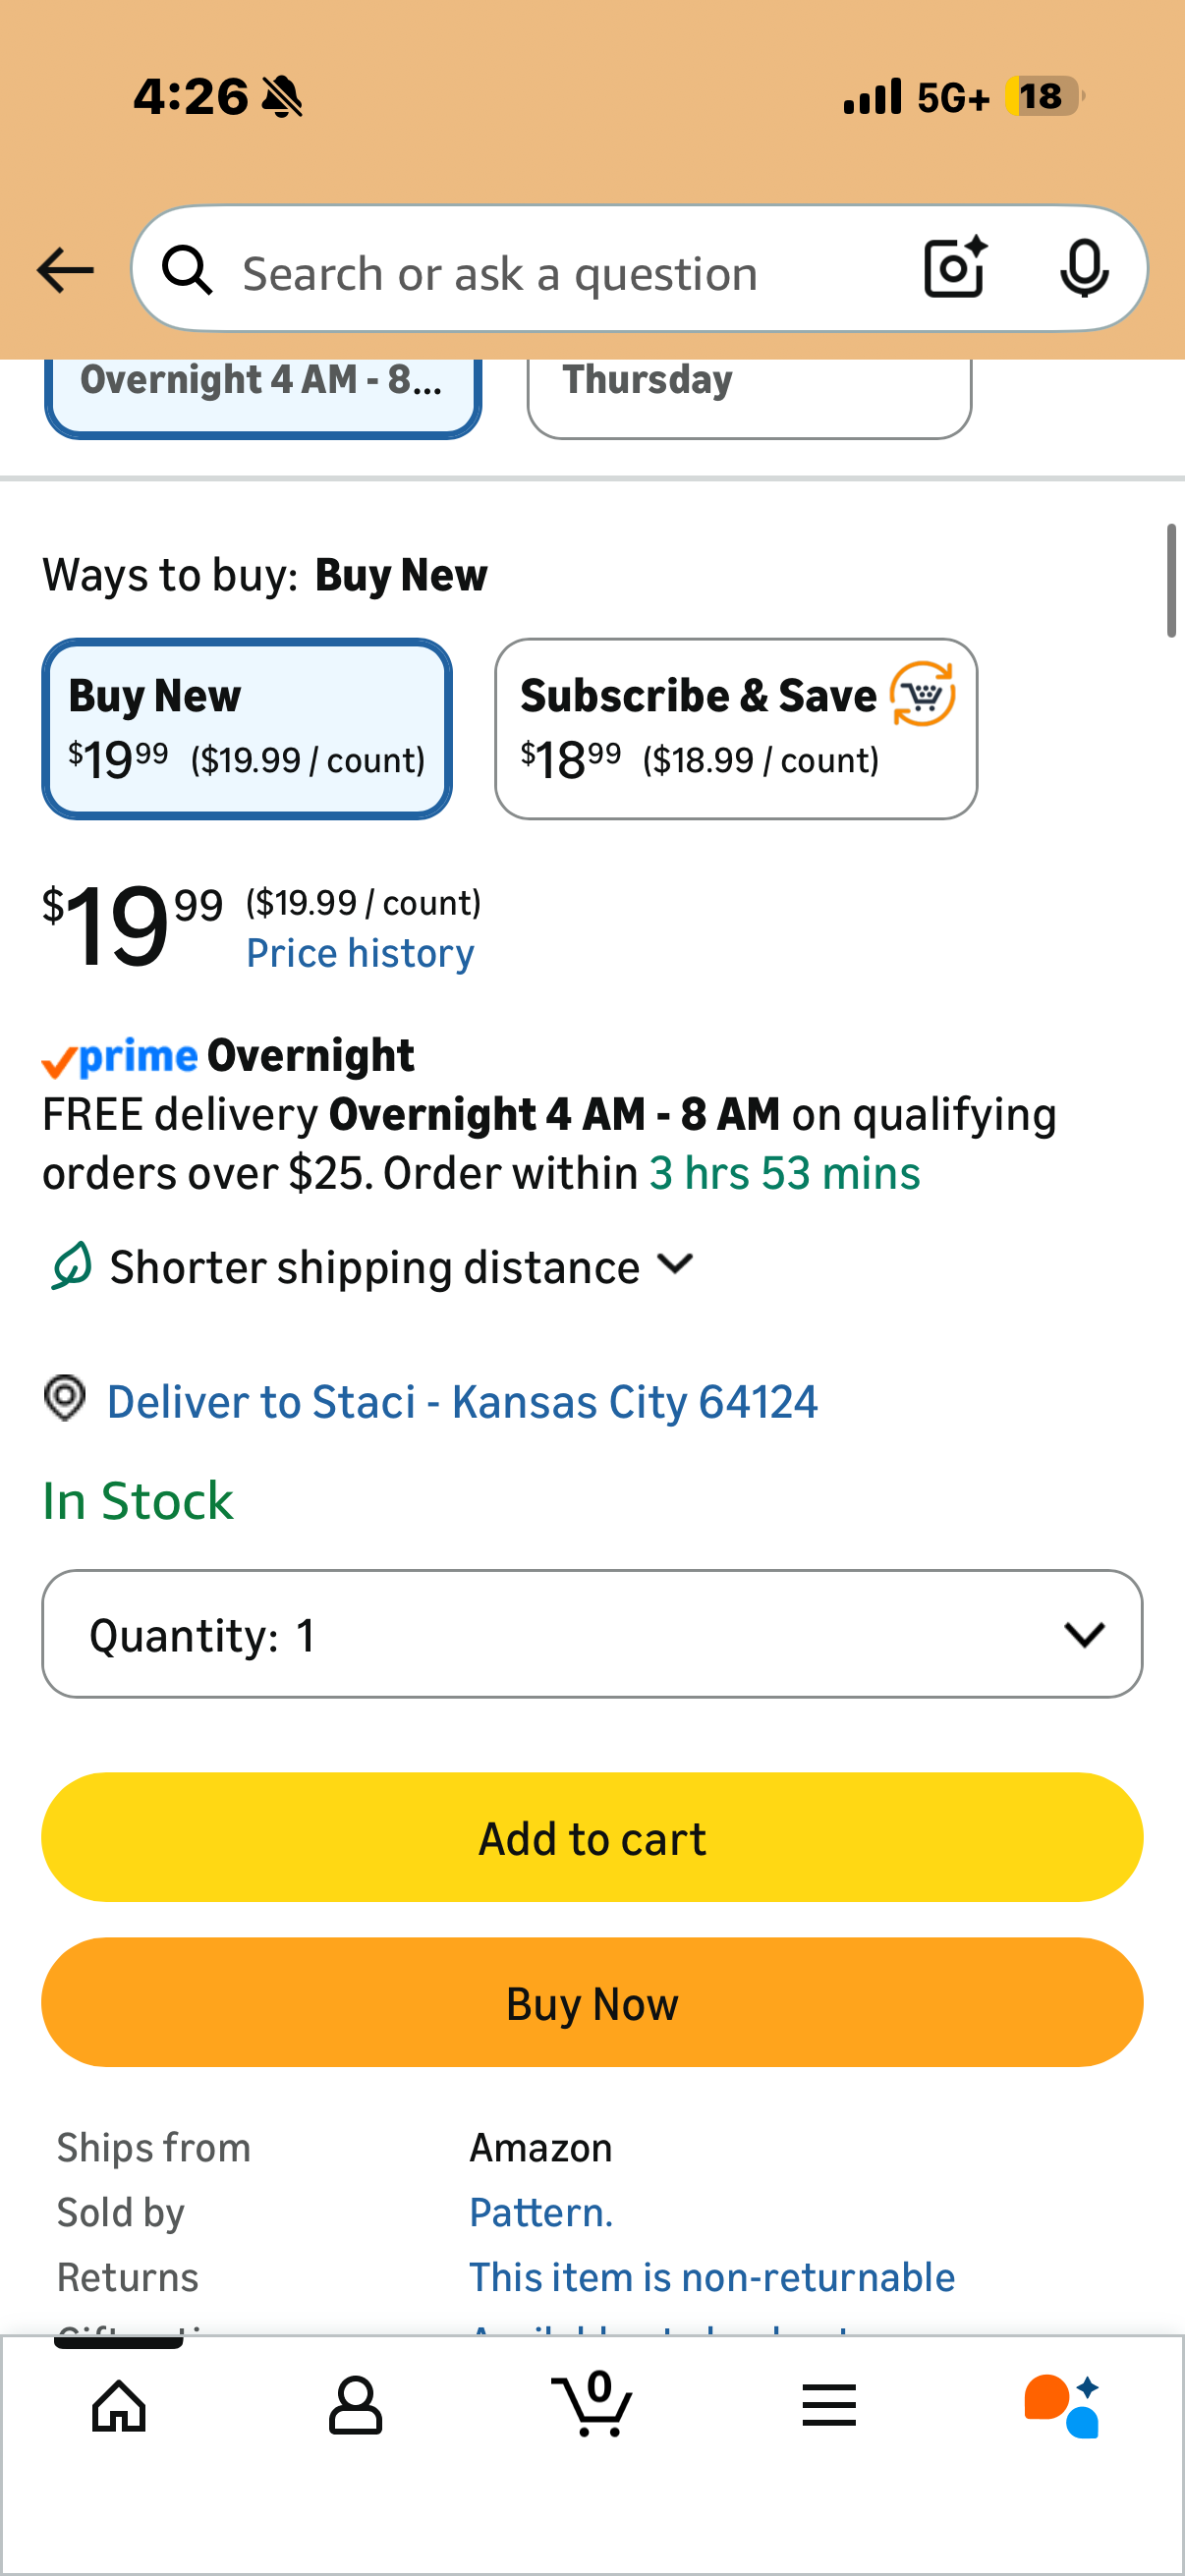Select the Subscribe & Save option
The height and width of the screenshot is (2576, 1185).
tap(735, 728)
